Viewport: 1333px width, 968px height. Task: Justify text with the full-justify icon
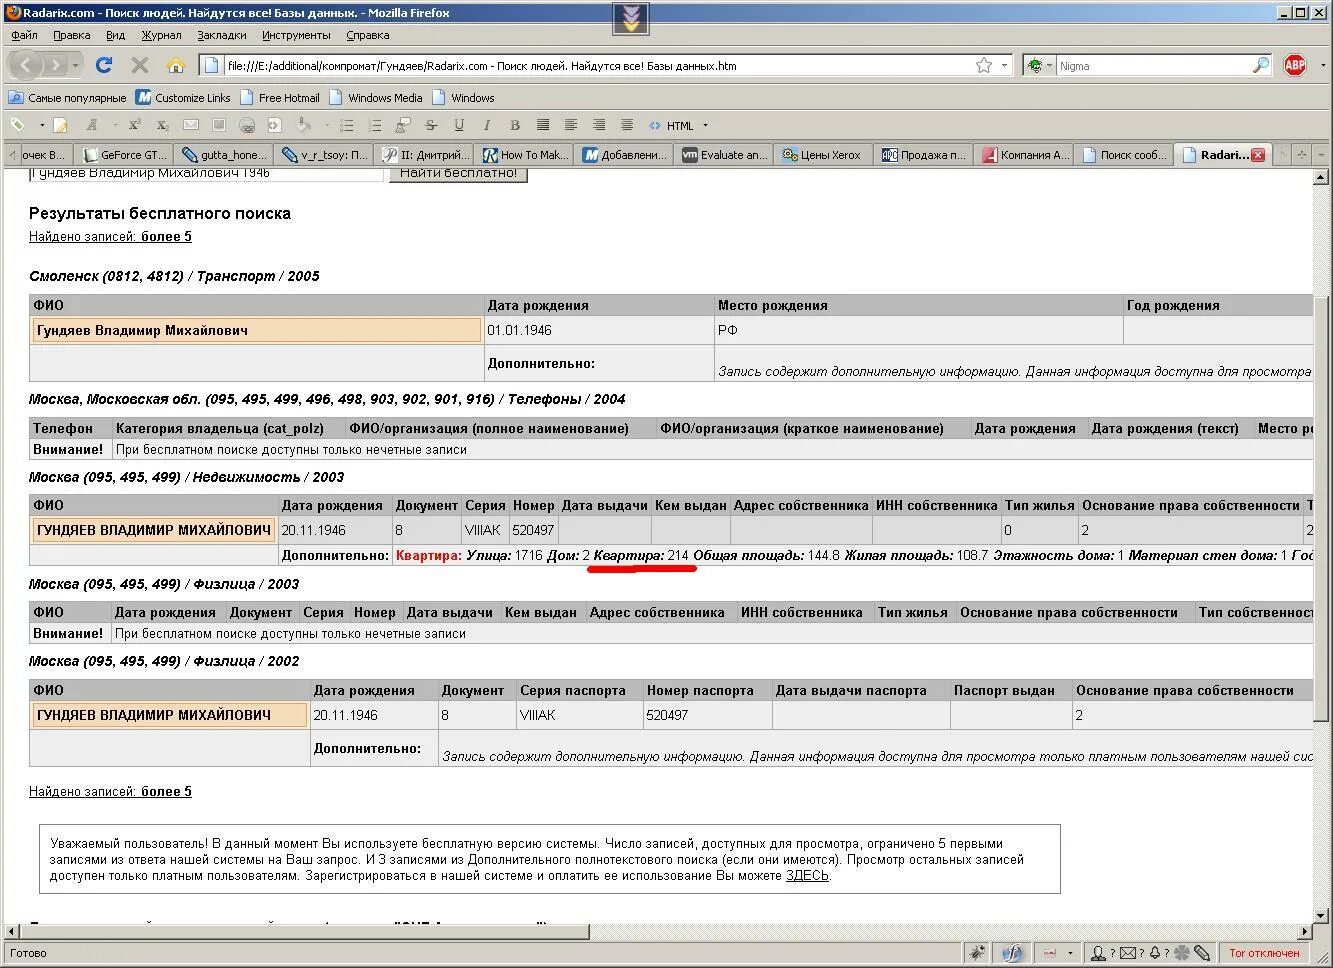click(543, 125)
